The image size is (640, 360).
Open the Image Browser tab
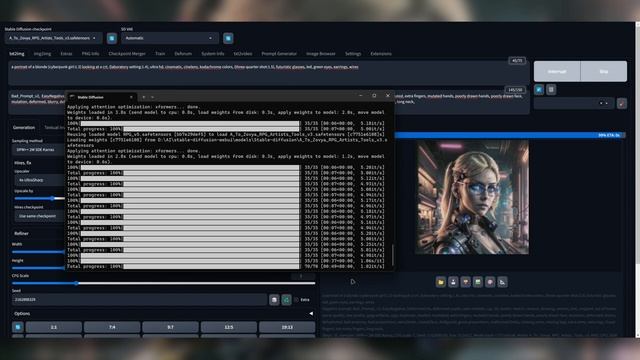point(321,53)
